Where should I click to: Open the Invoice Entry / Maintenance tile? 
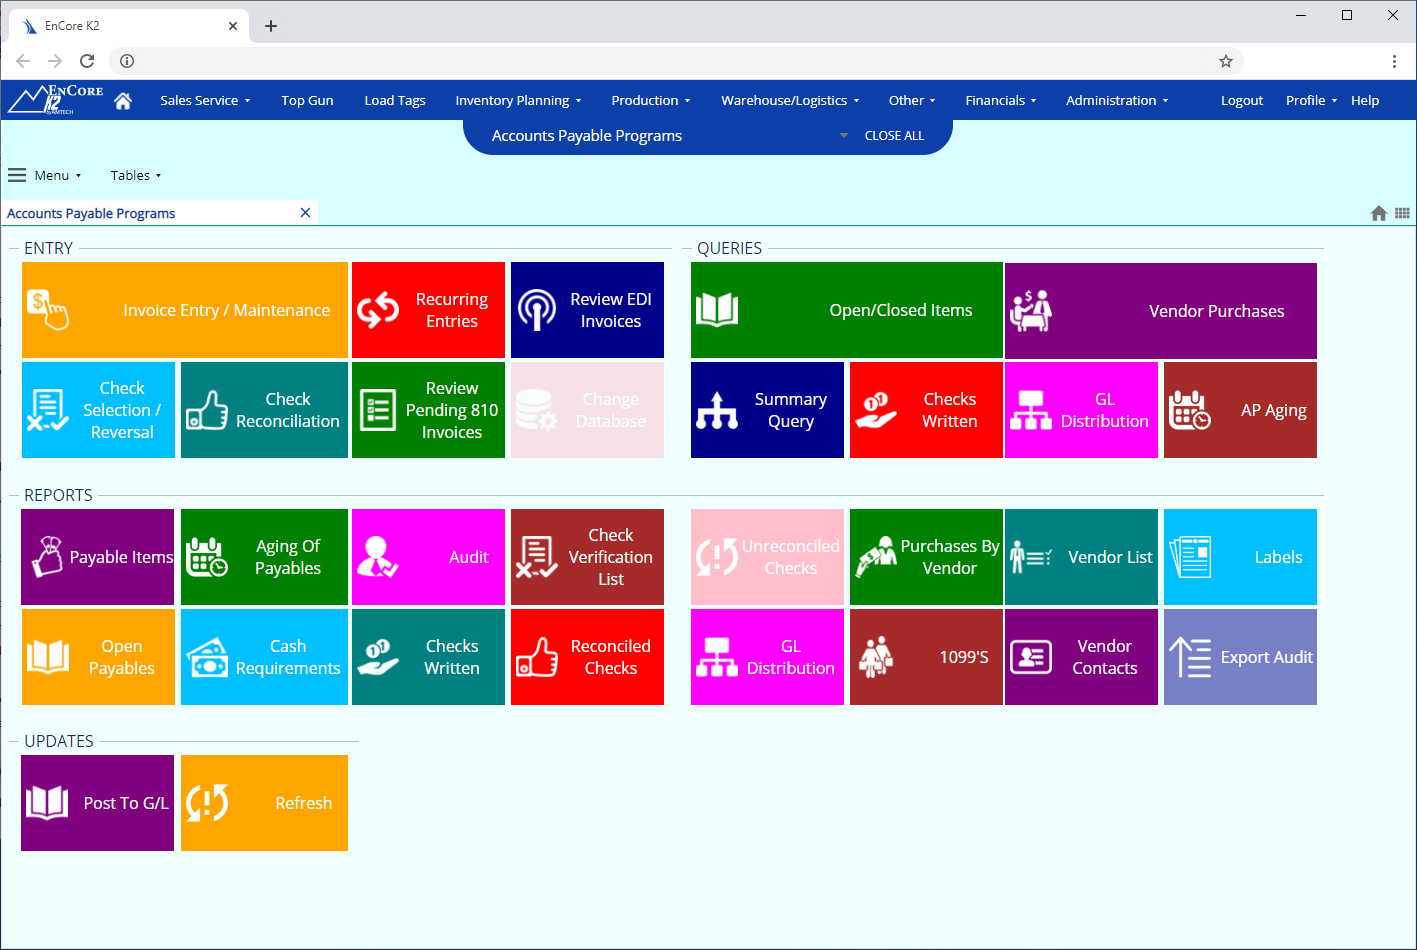point(185,310)
